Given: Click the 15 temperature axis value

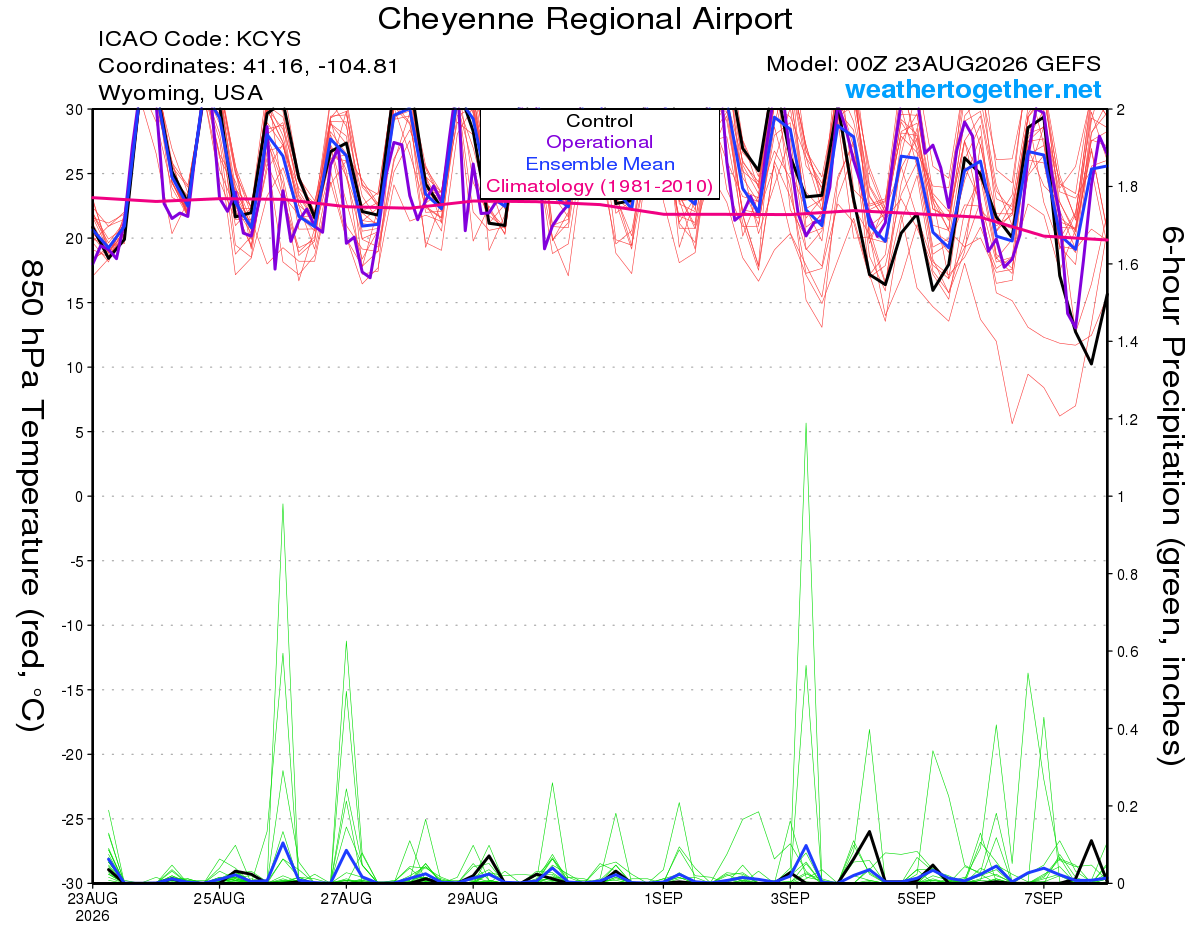Looking at the screenshot, I should coord(77,303).
